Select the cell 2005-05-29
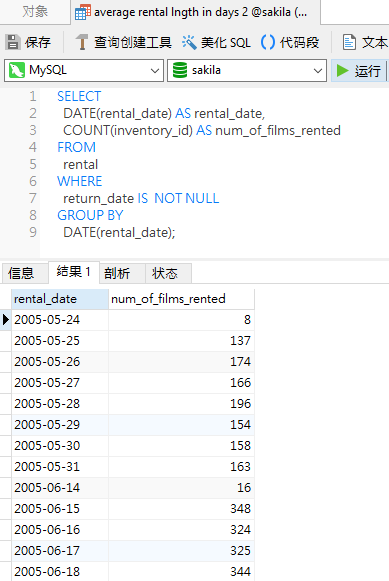 coord(60,425)
